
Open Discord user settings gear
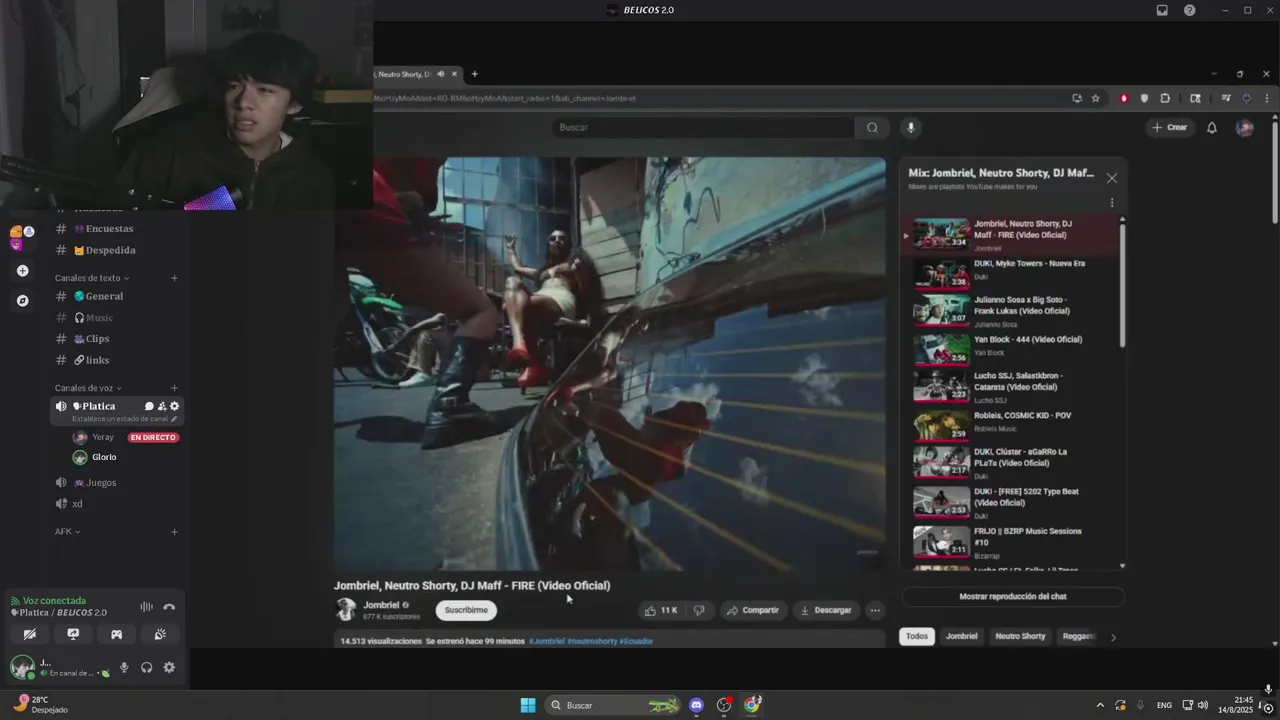[x=169, y=668]
